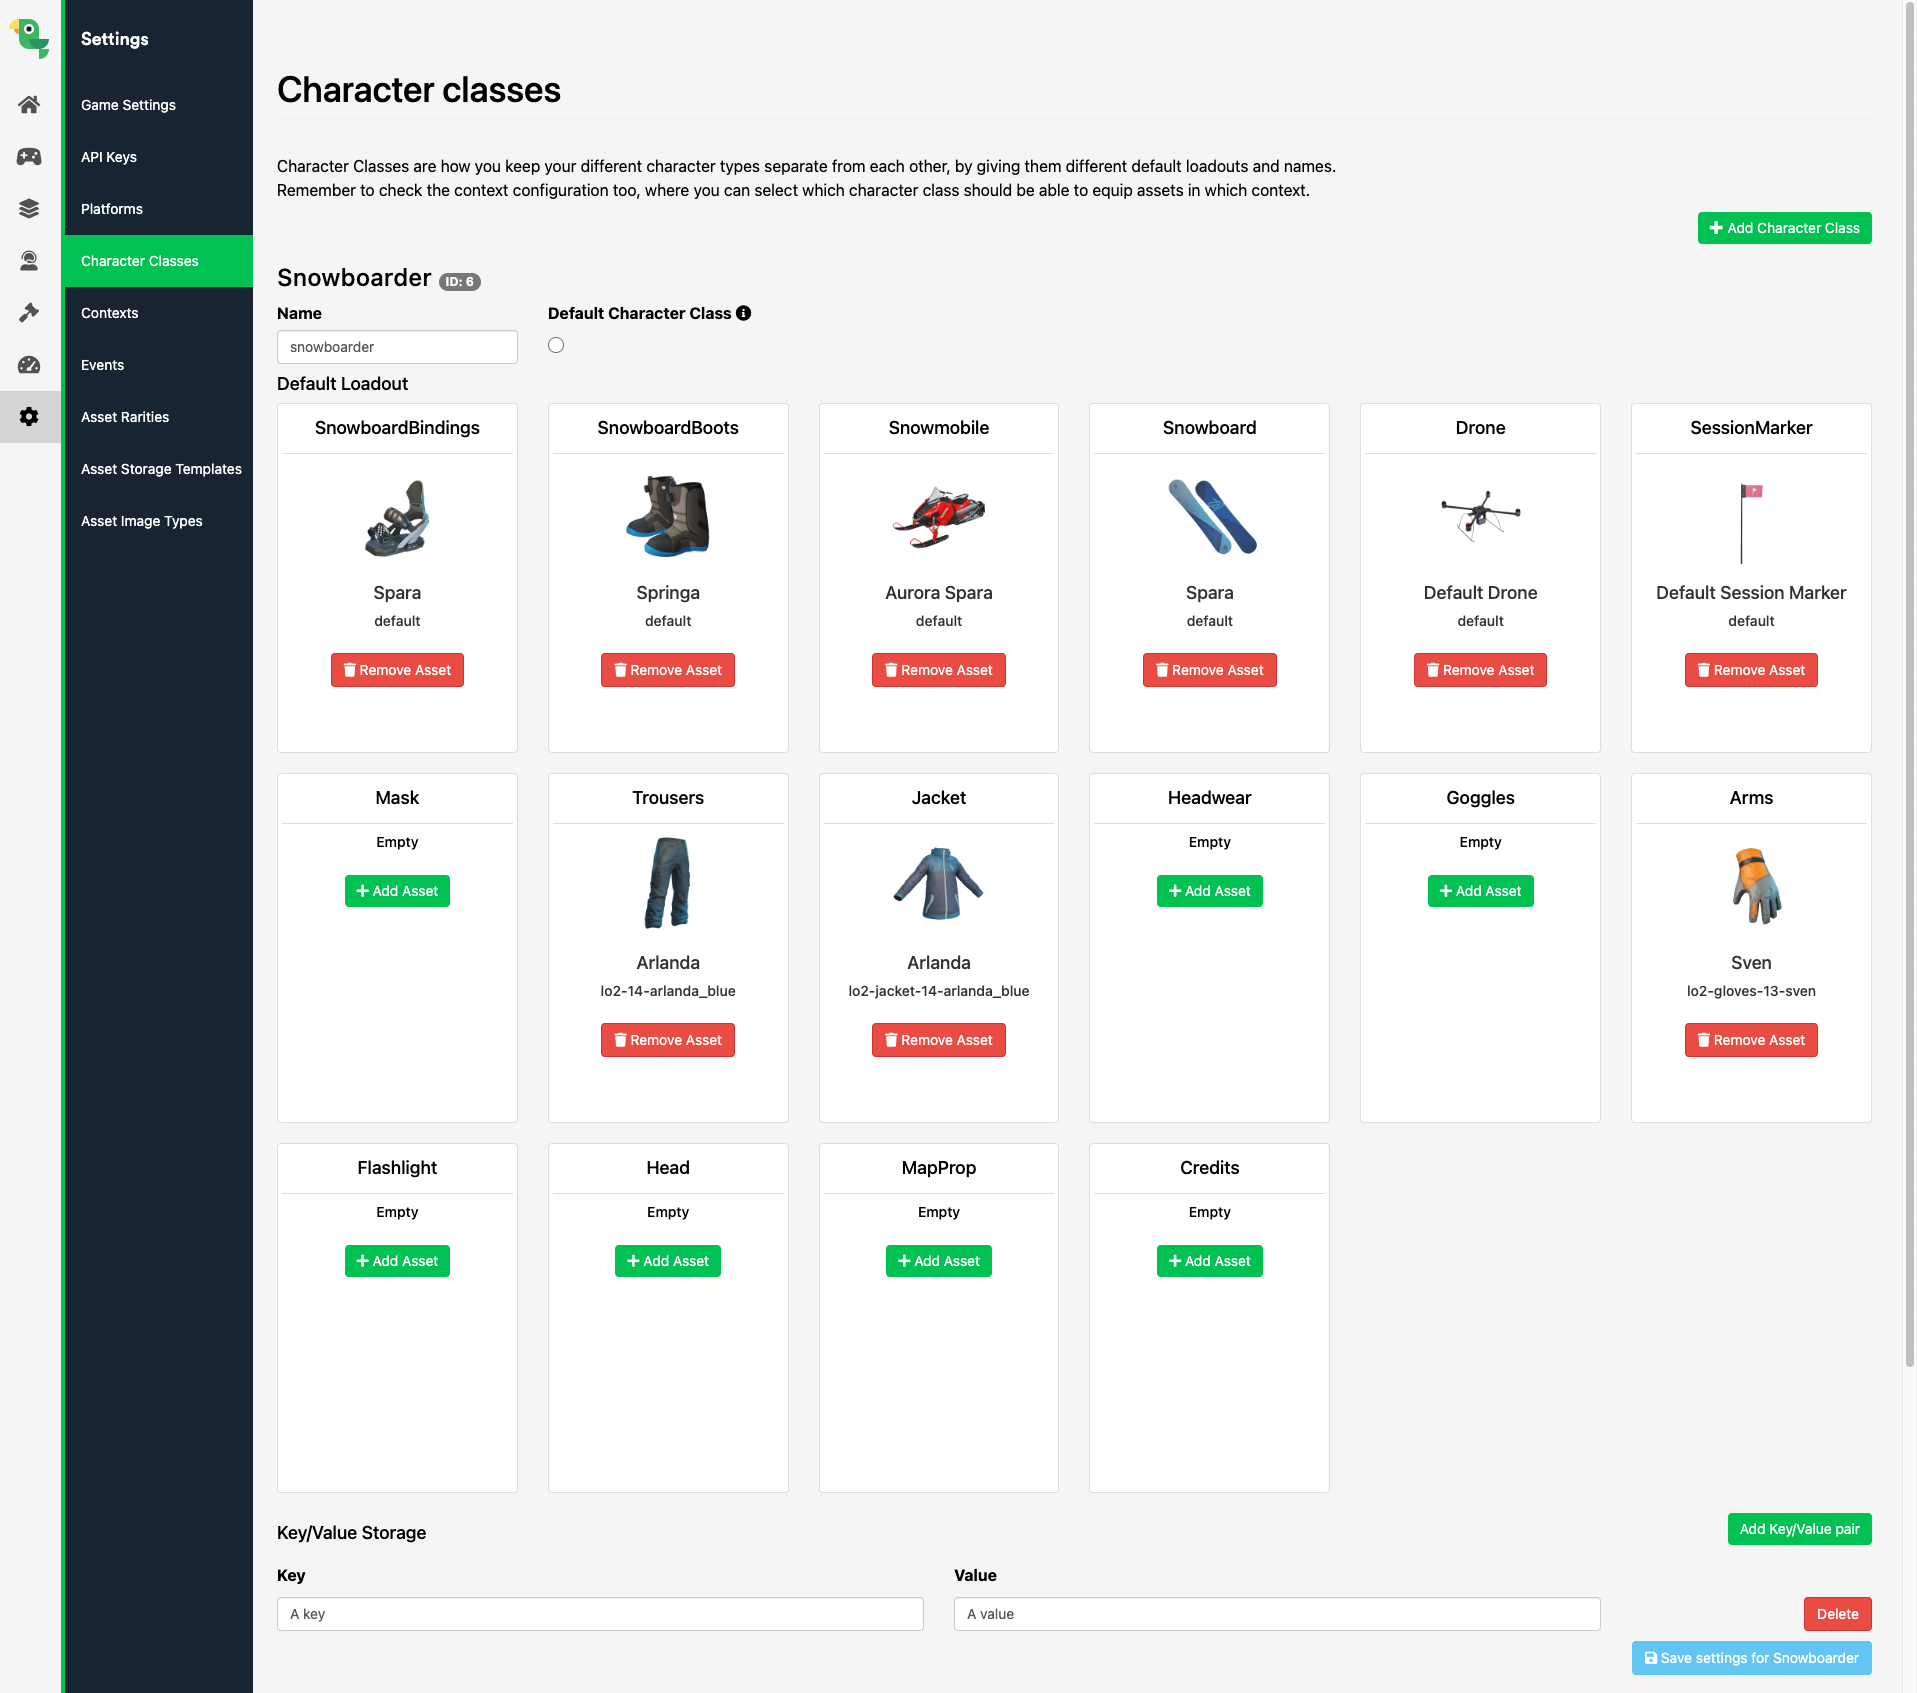
Task: Click the snowboarder Name input field
Action: pos(397,347)
